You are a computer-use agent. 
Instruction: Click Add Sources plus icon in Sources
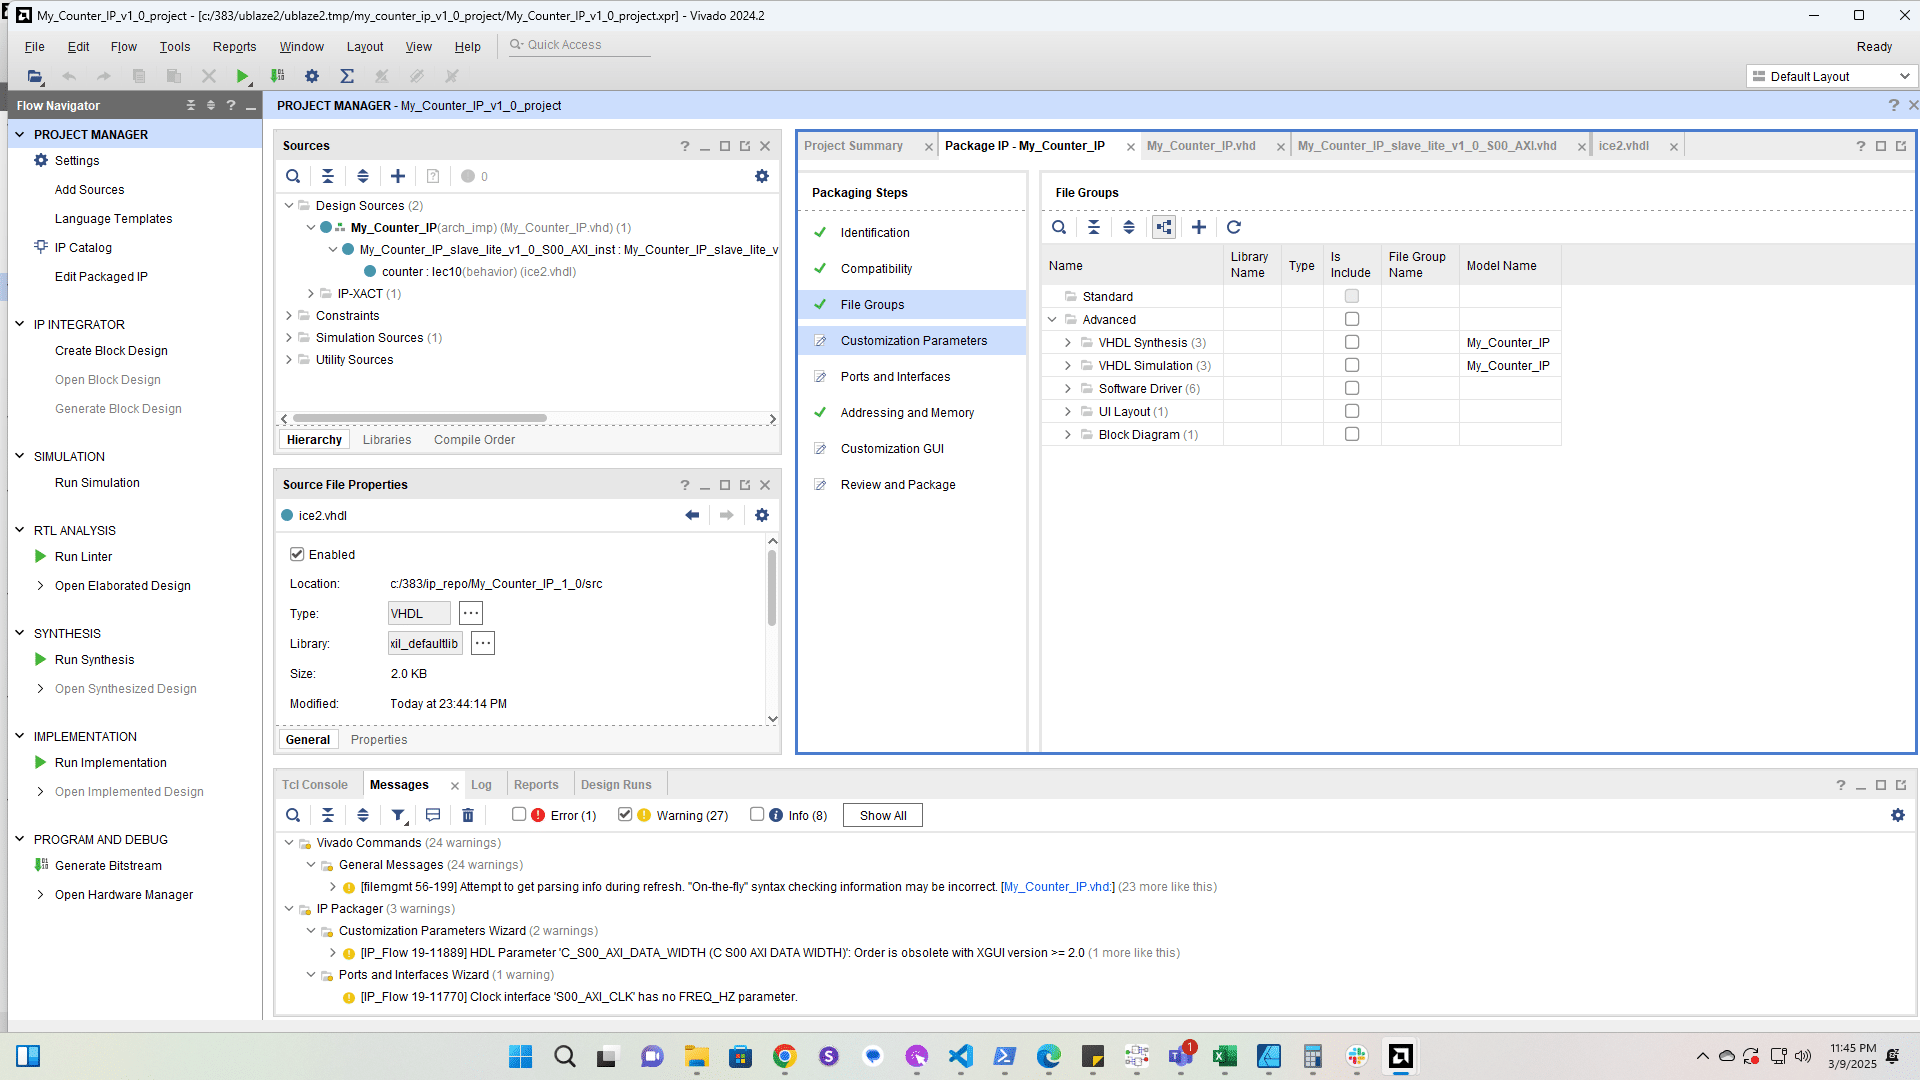coord(398,176)
